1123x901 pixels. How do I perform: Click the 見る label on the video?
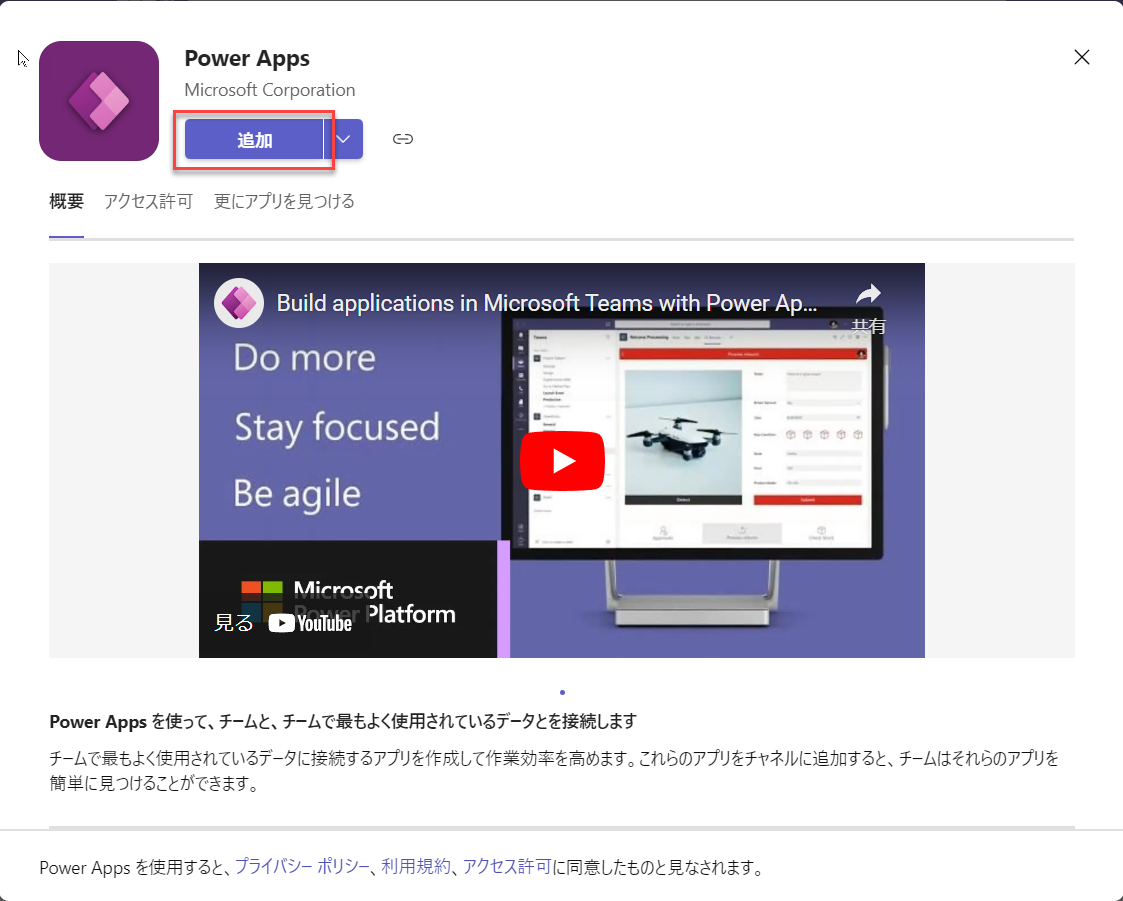(233, 623)
